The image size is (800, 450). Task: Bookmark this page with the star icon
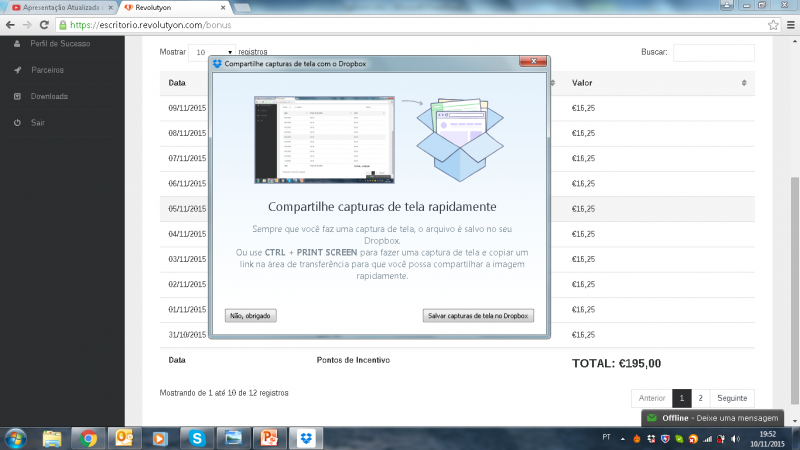tap(773, 24)
